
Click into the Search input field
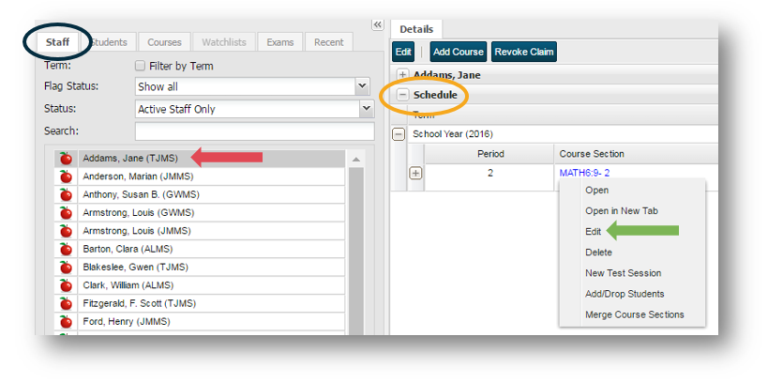pyautogui.click(x=254, y=132)
